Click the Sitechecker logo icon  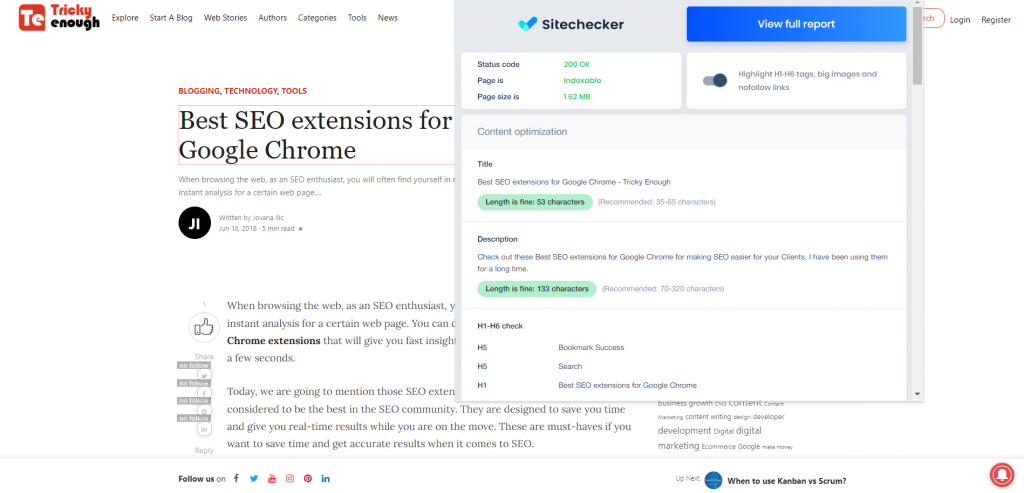pos(527,24)
